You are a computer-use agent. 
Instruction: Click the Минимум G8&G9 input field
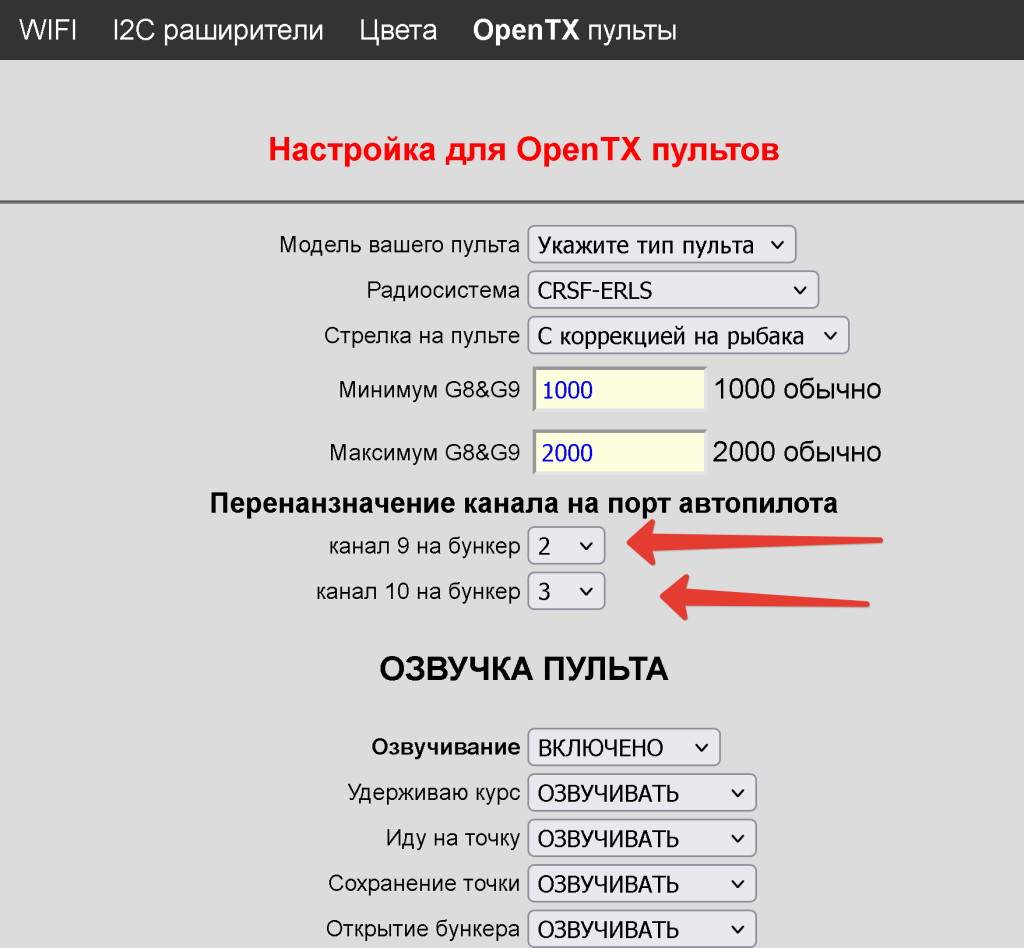point(619,389)
